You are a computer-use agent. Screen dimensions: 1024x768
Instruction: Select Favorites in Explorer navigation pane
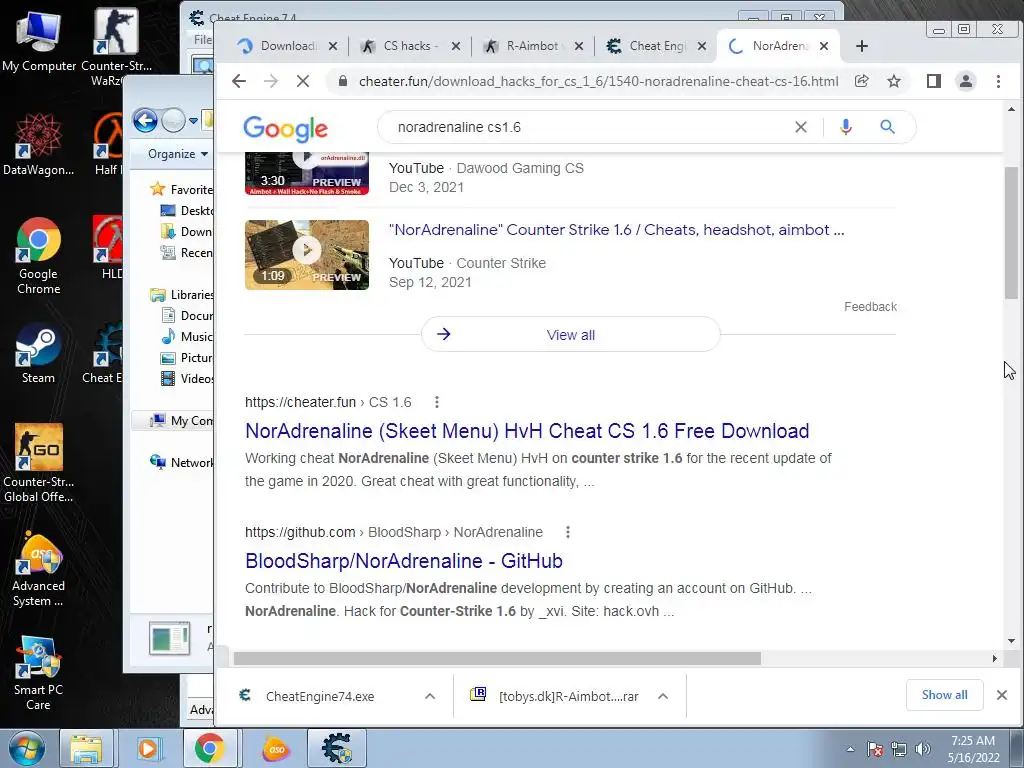(182, 189)
